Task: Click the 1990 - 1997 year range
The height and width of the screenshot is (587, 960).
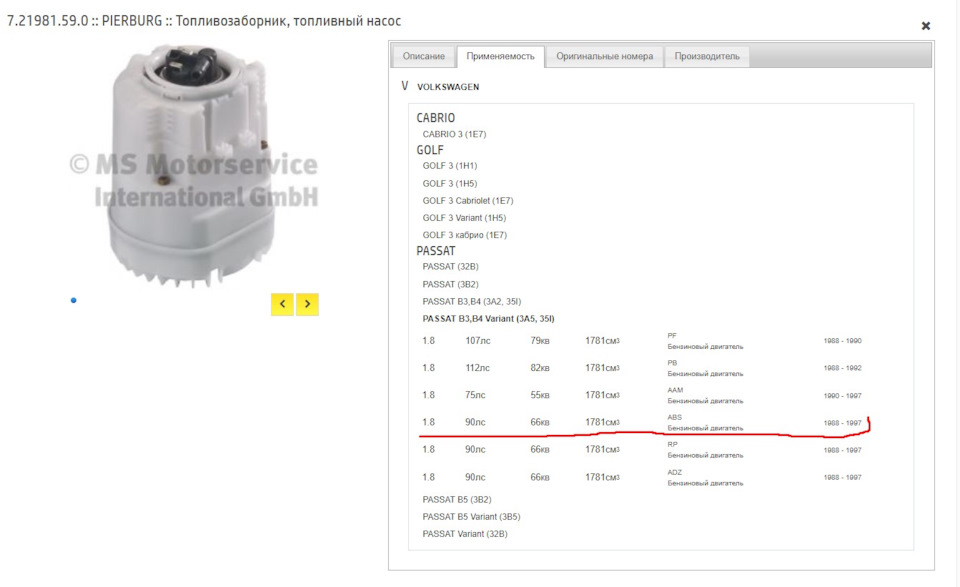Action: pos(842,396)
